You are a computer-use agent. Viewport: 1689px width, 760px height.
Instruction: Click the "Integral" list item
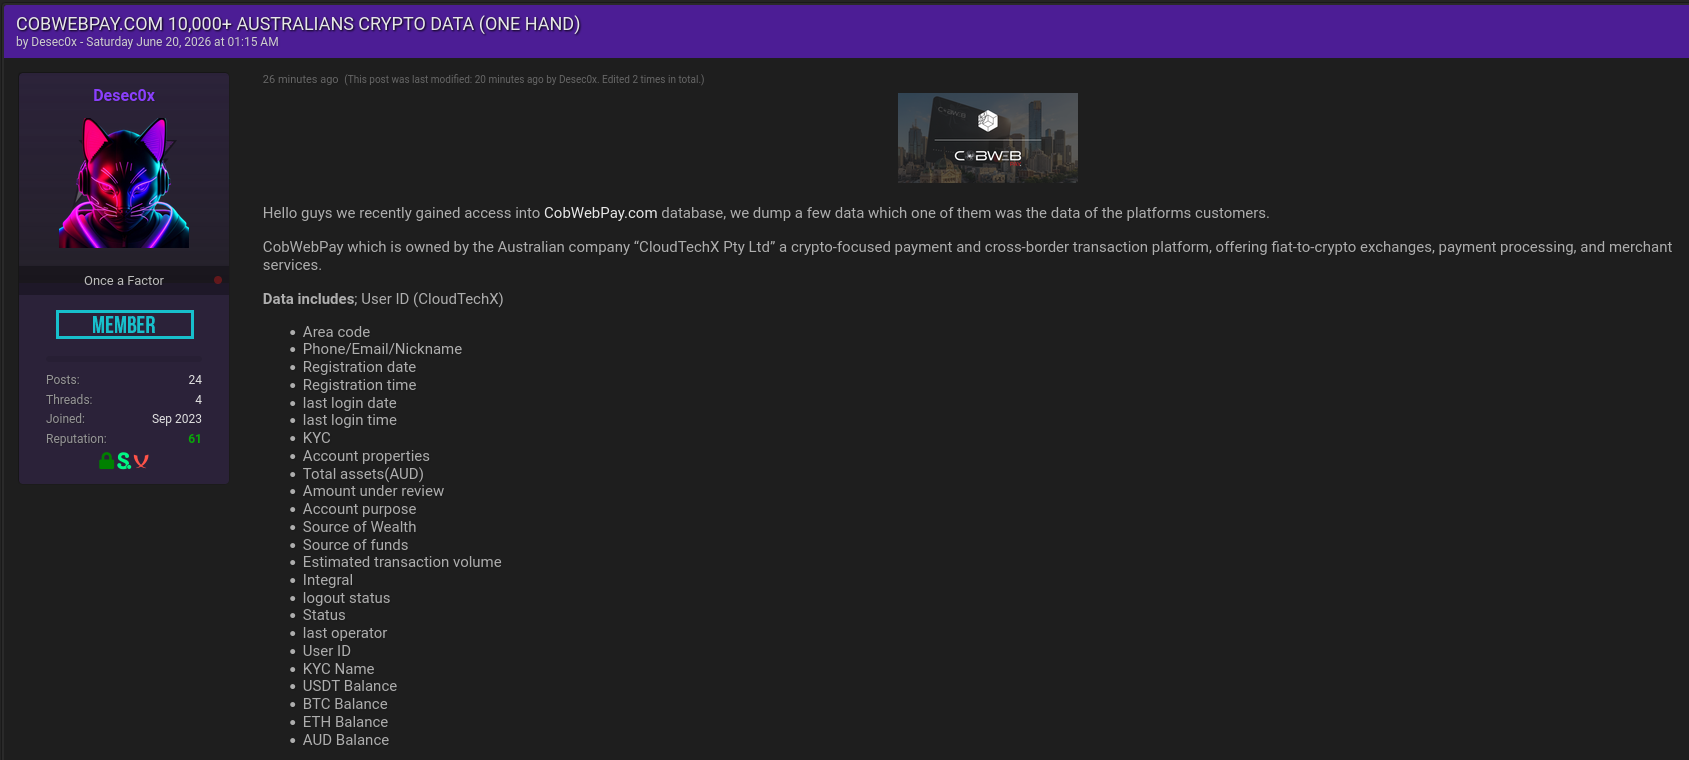[327, 580]
